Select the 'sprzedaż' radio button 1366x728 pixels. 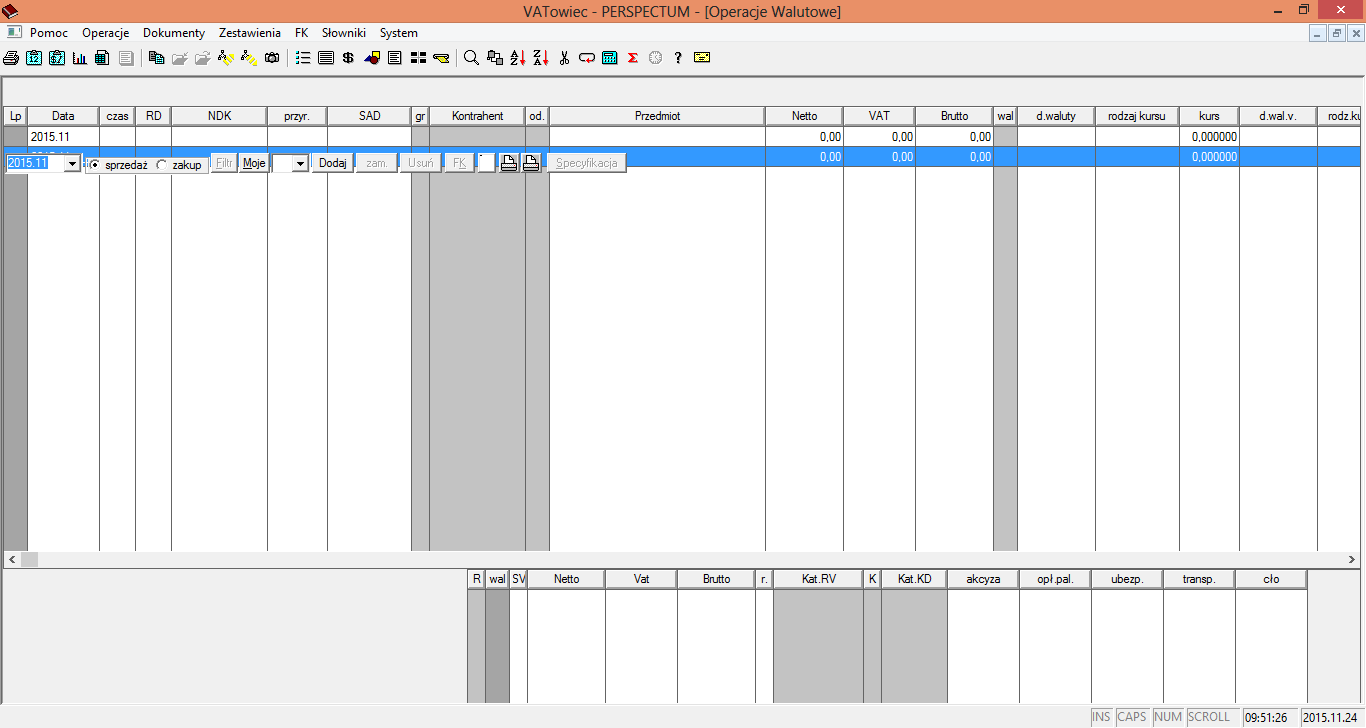[x=95, y=164]
